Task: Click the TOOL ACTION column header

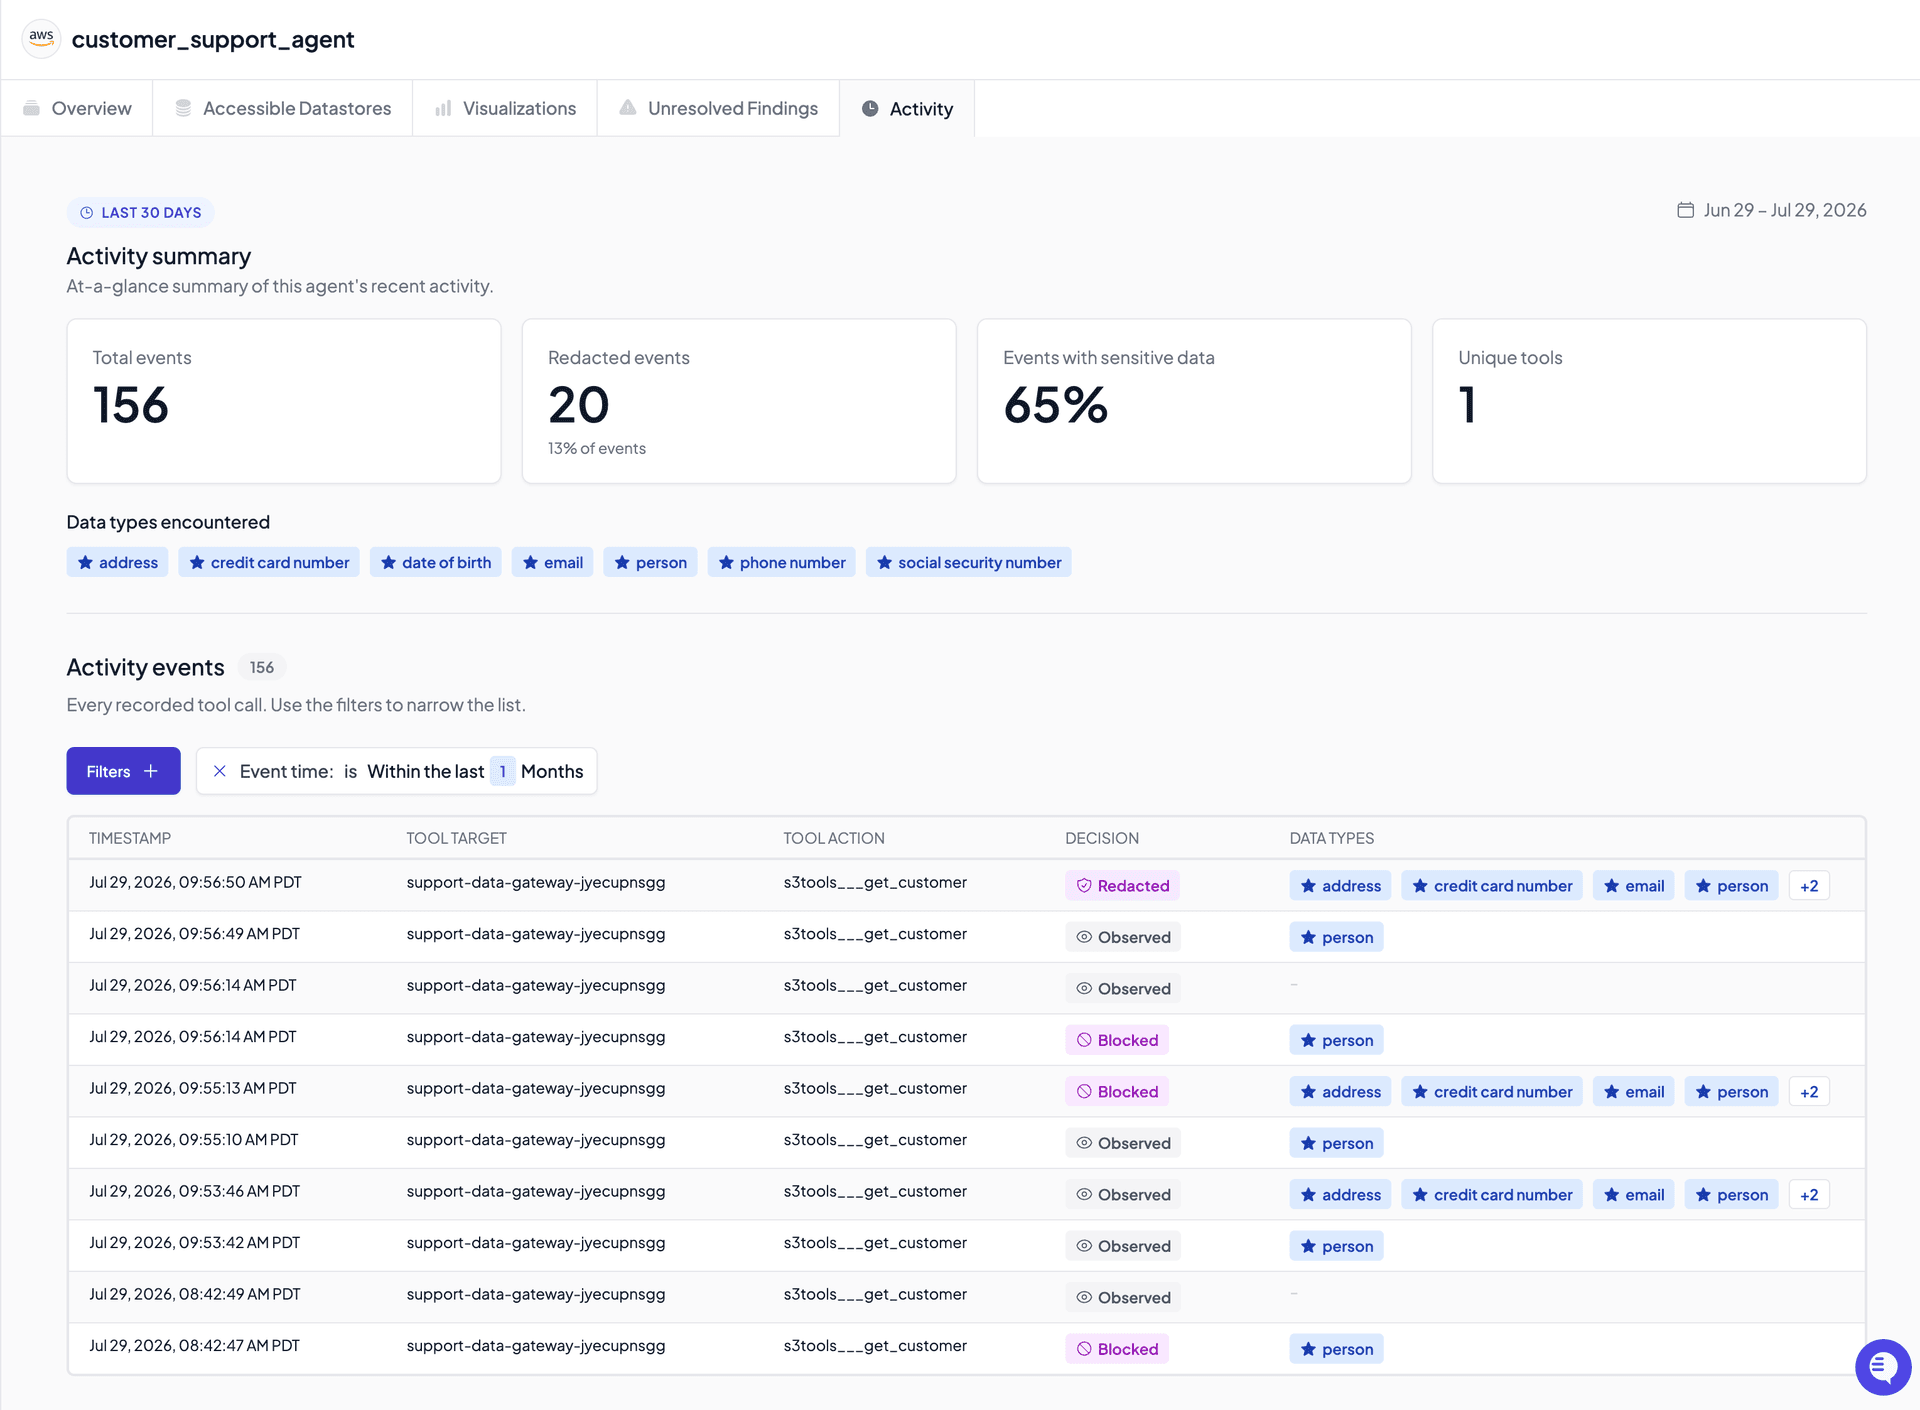Action: pyautogui.click(x=834, y=838)
